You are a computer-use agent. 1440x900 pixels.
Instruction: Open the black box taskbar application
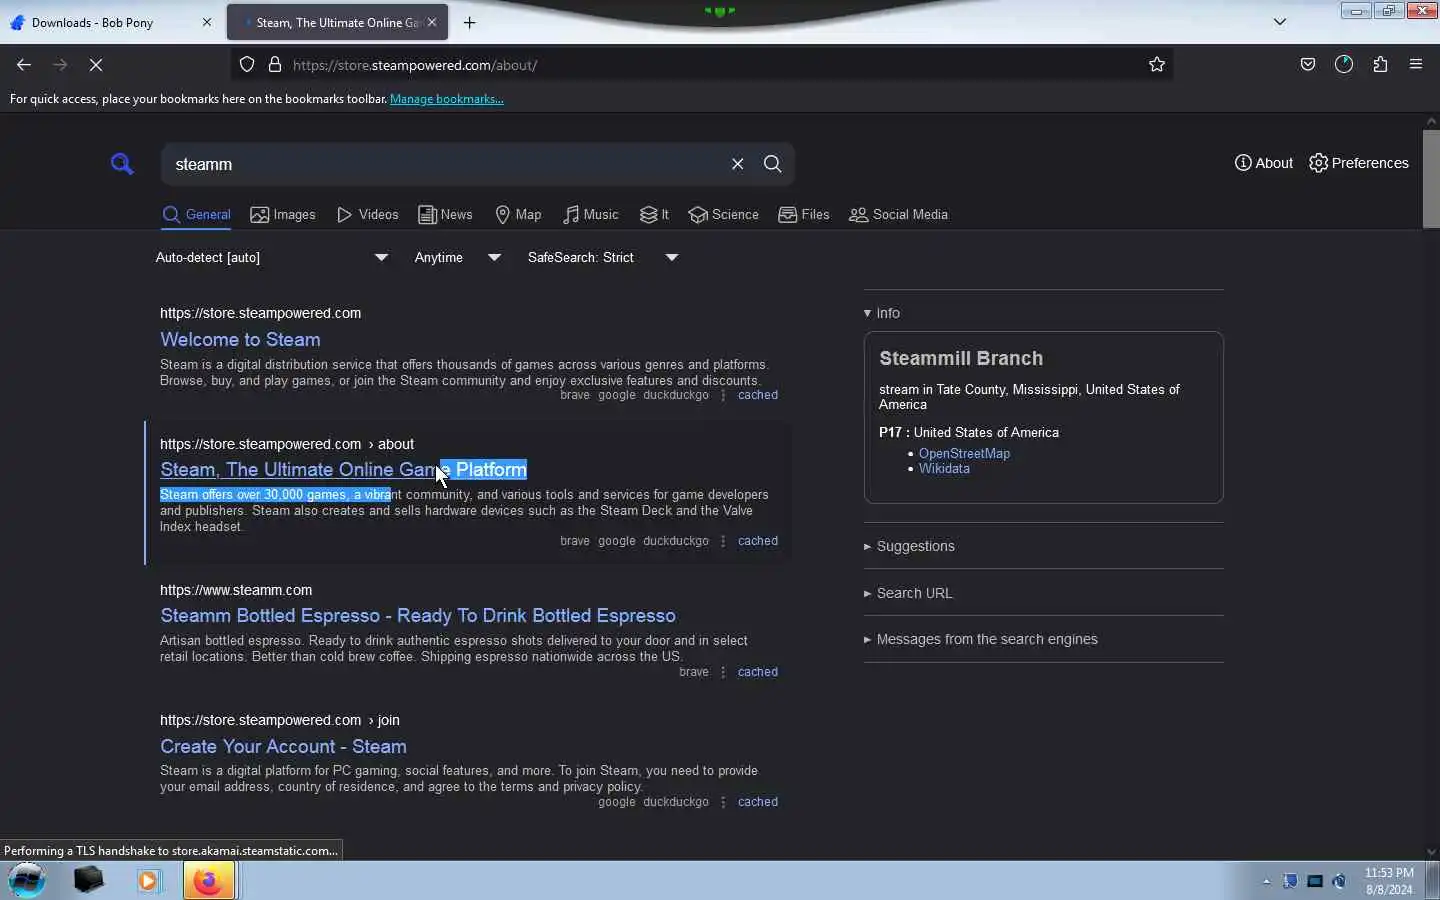click(89, 881)
